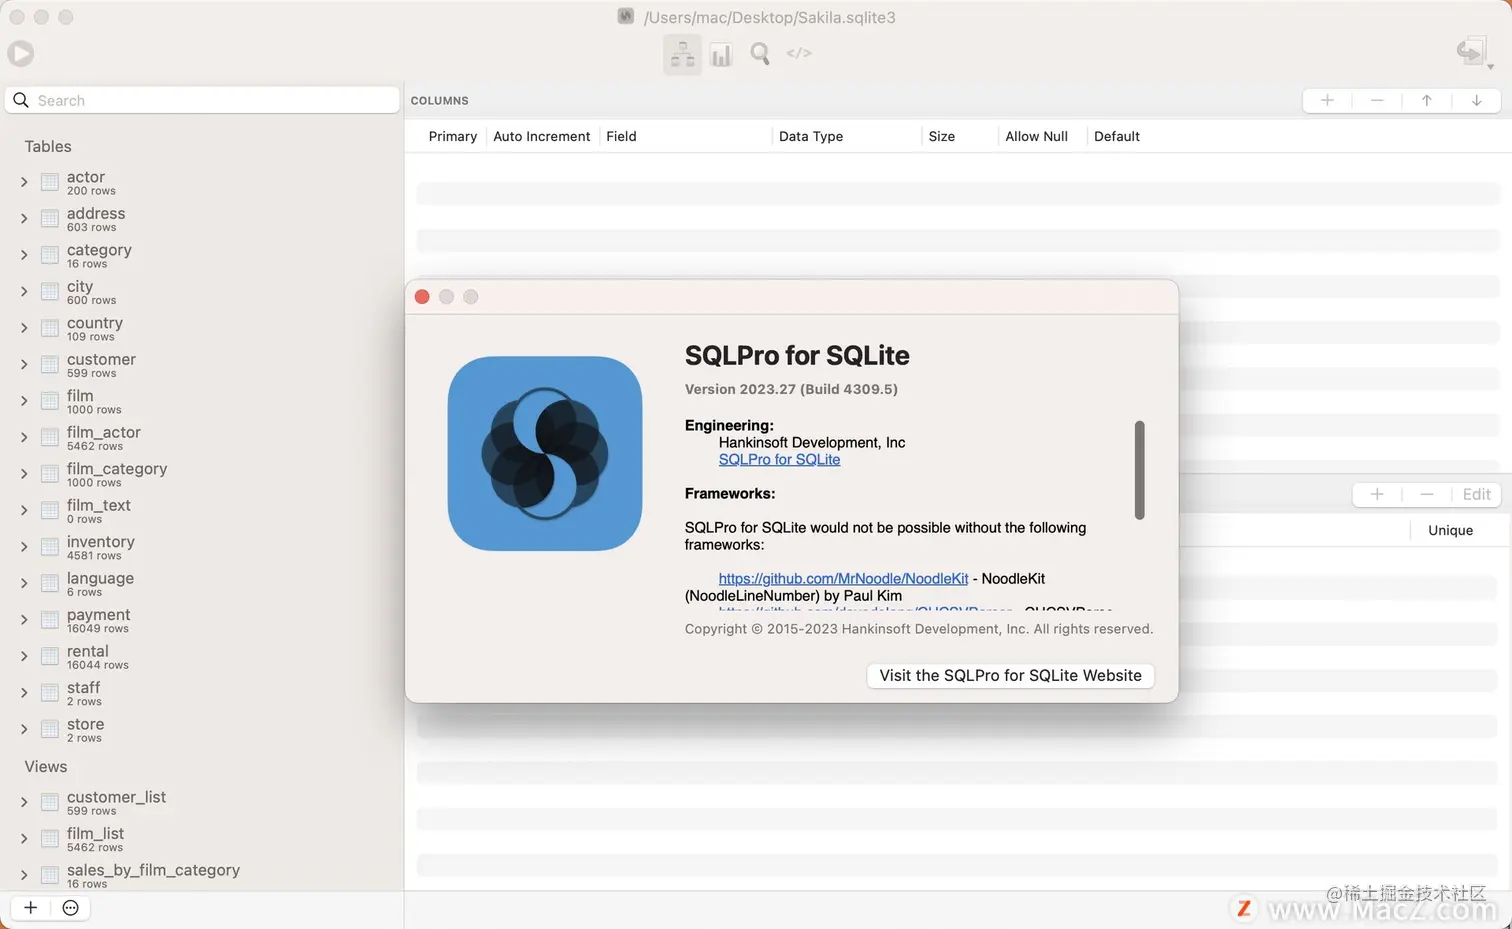Click the Allow Null column header

pyautogui.click(x=1036, y=136)
